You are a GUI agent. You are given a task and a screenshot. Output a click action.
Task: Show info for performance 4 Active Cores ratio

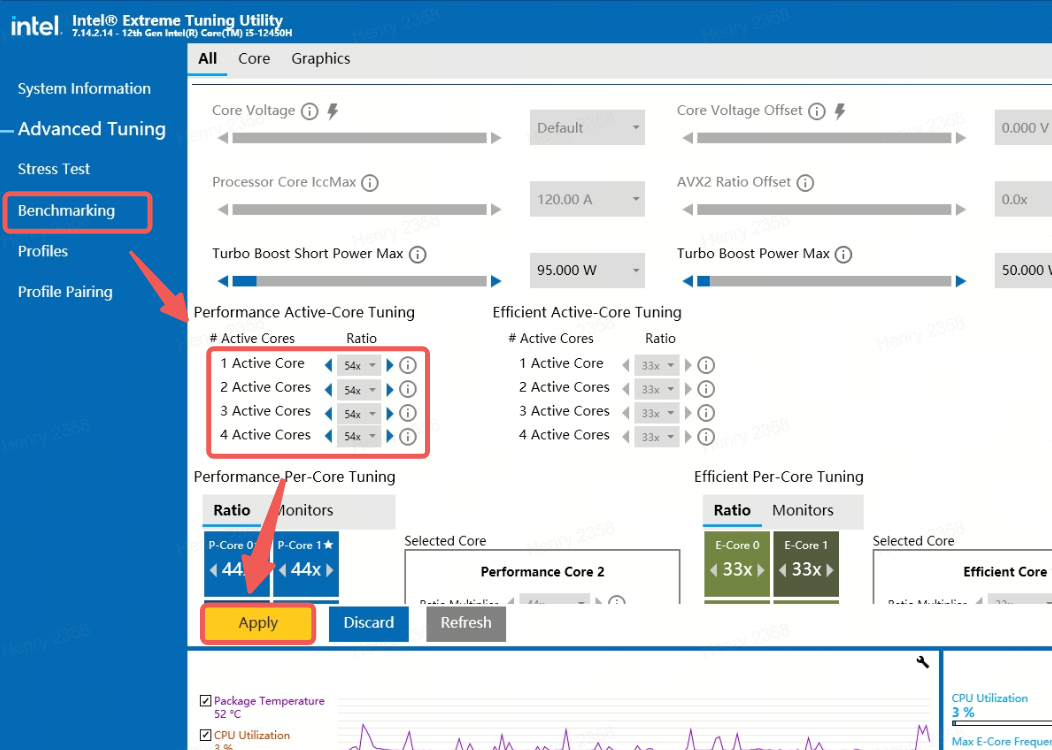coord(408,437)
